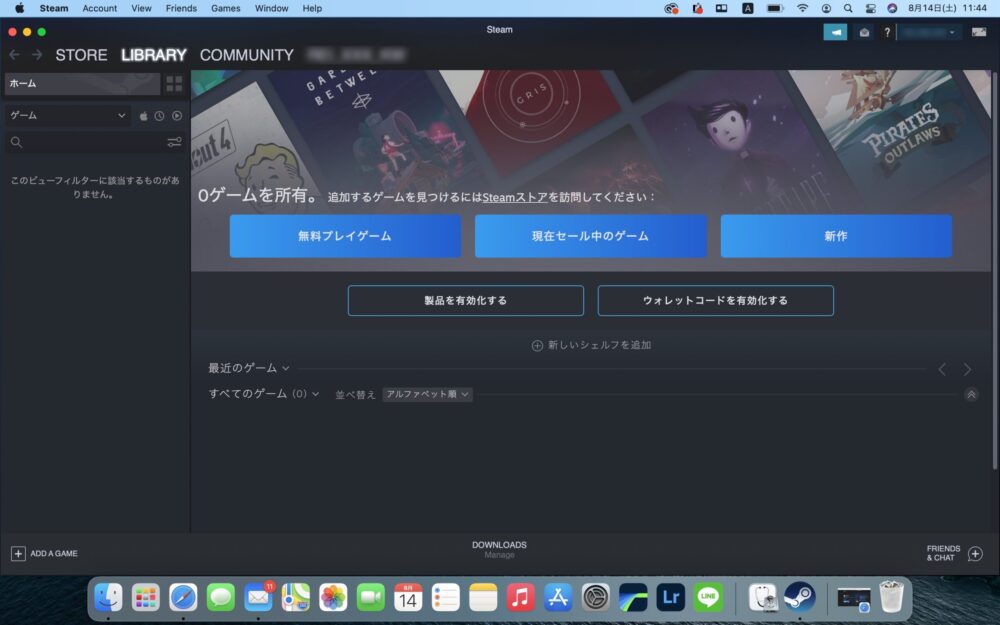
Task: Click the 新作 button
Action: click(836, 236)
